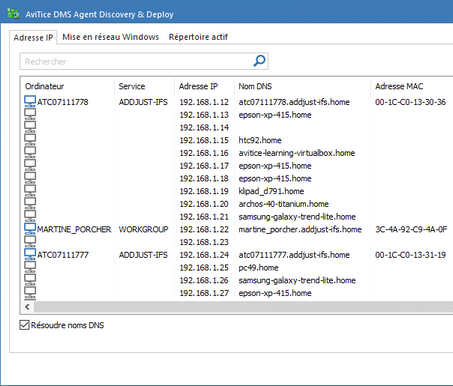453x386 pixels.
Task: Click ADDJUST-IFS service for ATC07111777
Action: [143, 255]
